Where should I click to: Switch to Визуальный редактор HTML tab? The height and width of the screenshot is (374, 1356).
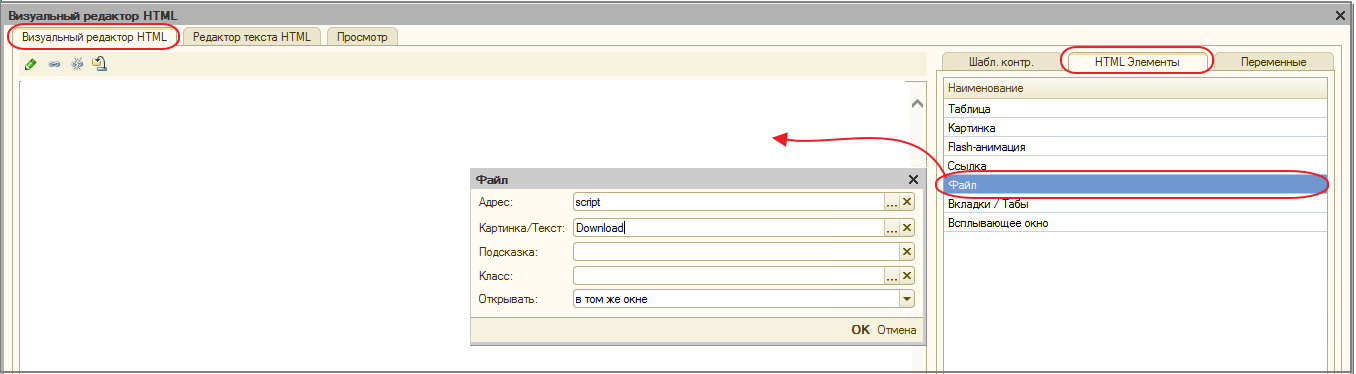(x=94, y=36)
